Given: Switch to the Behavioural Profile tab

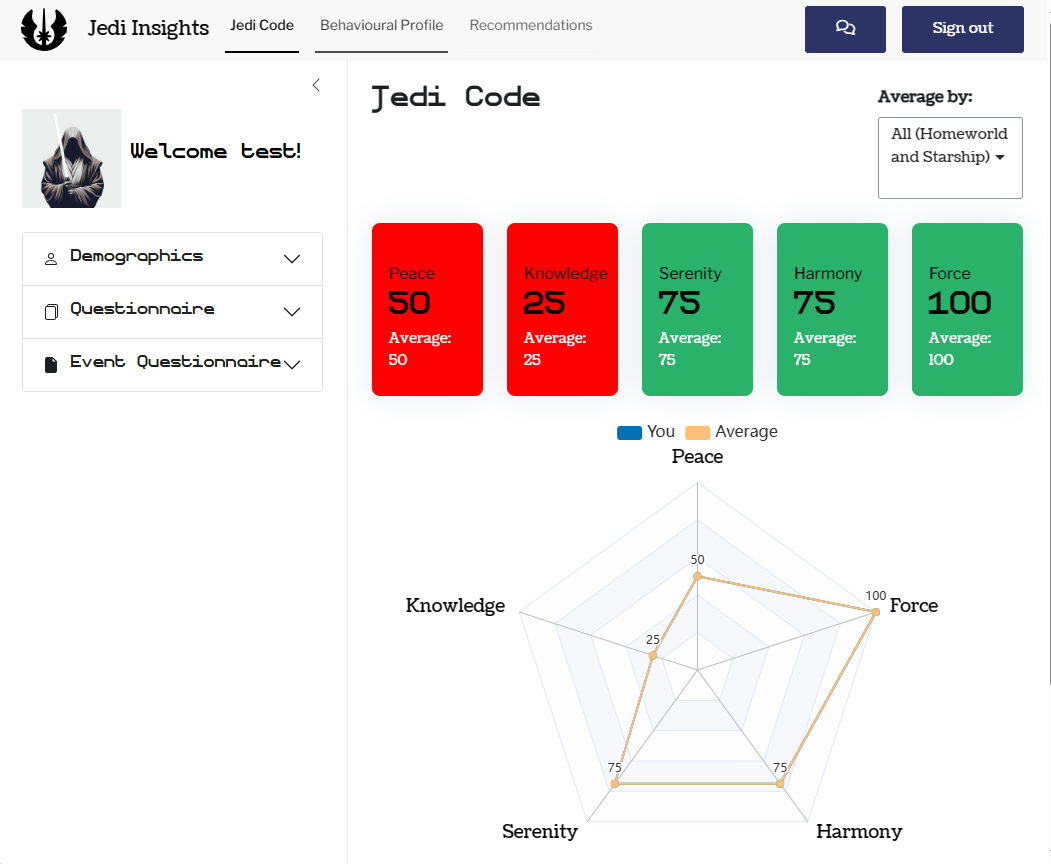Looking at the screenshot, I should point(381,26).
